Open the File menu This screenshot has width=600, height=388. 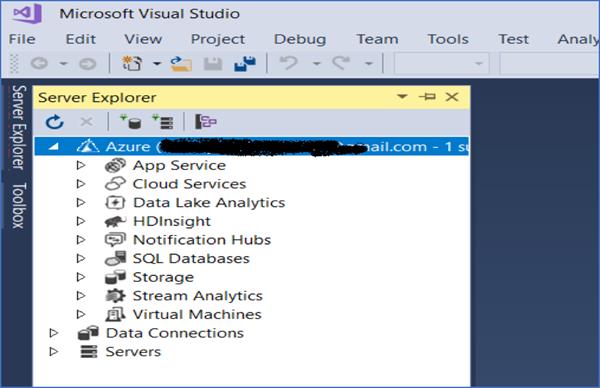(x=22, y=39)
